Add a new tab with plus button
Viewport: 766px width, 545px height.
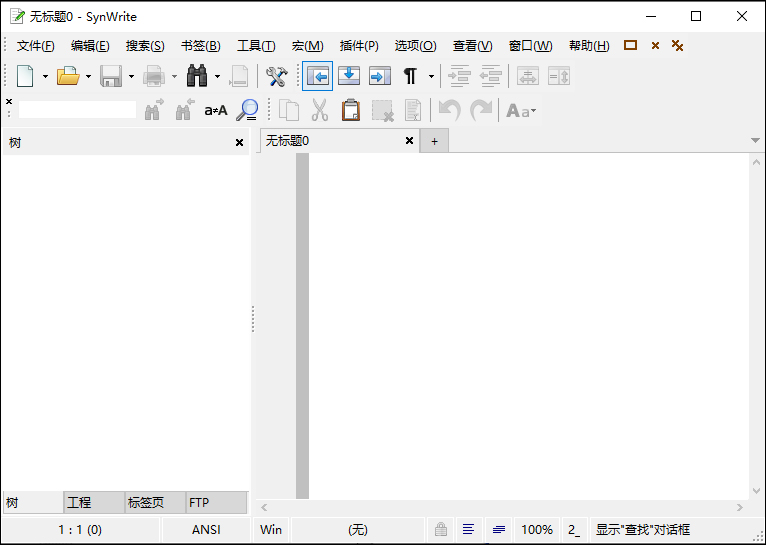tap(434, 142)
